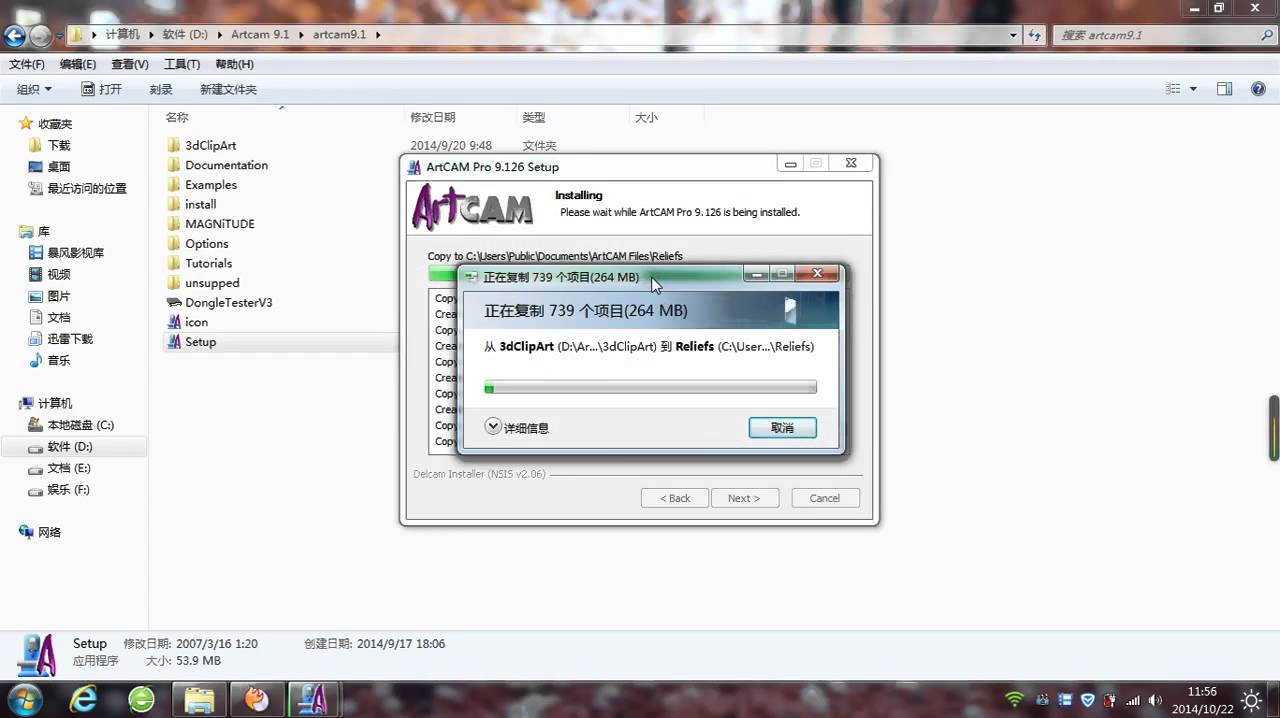This screenshot has width=1280, height=718.
Task: Click the preview pane toggle icon
Action: tap(1224, 89)
